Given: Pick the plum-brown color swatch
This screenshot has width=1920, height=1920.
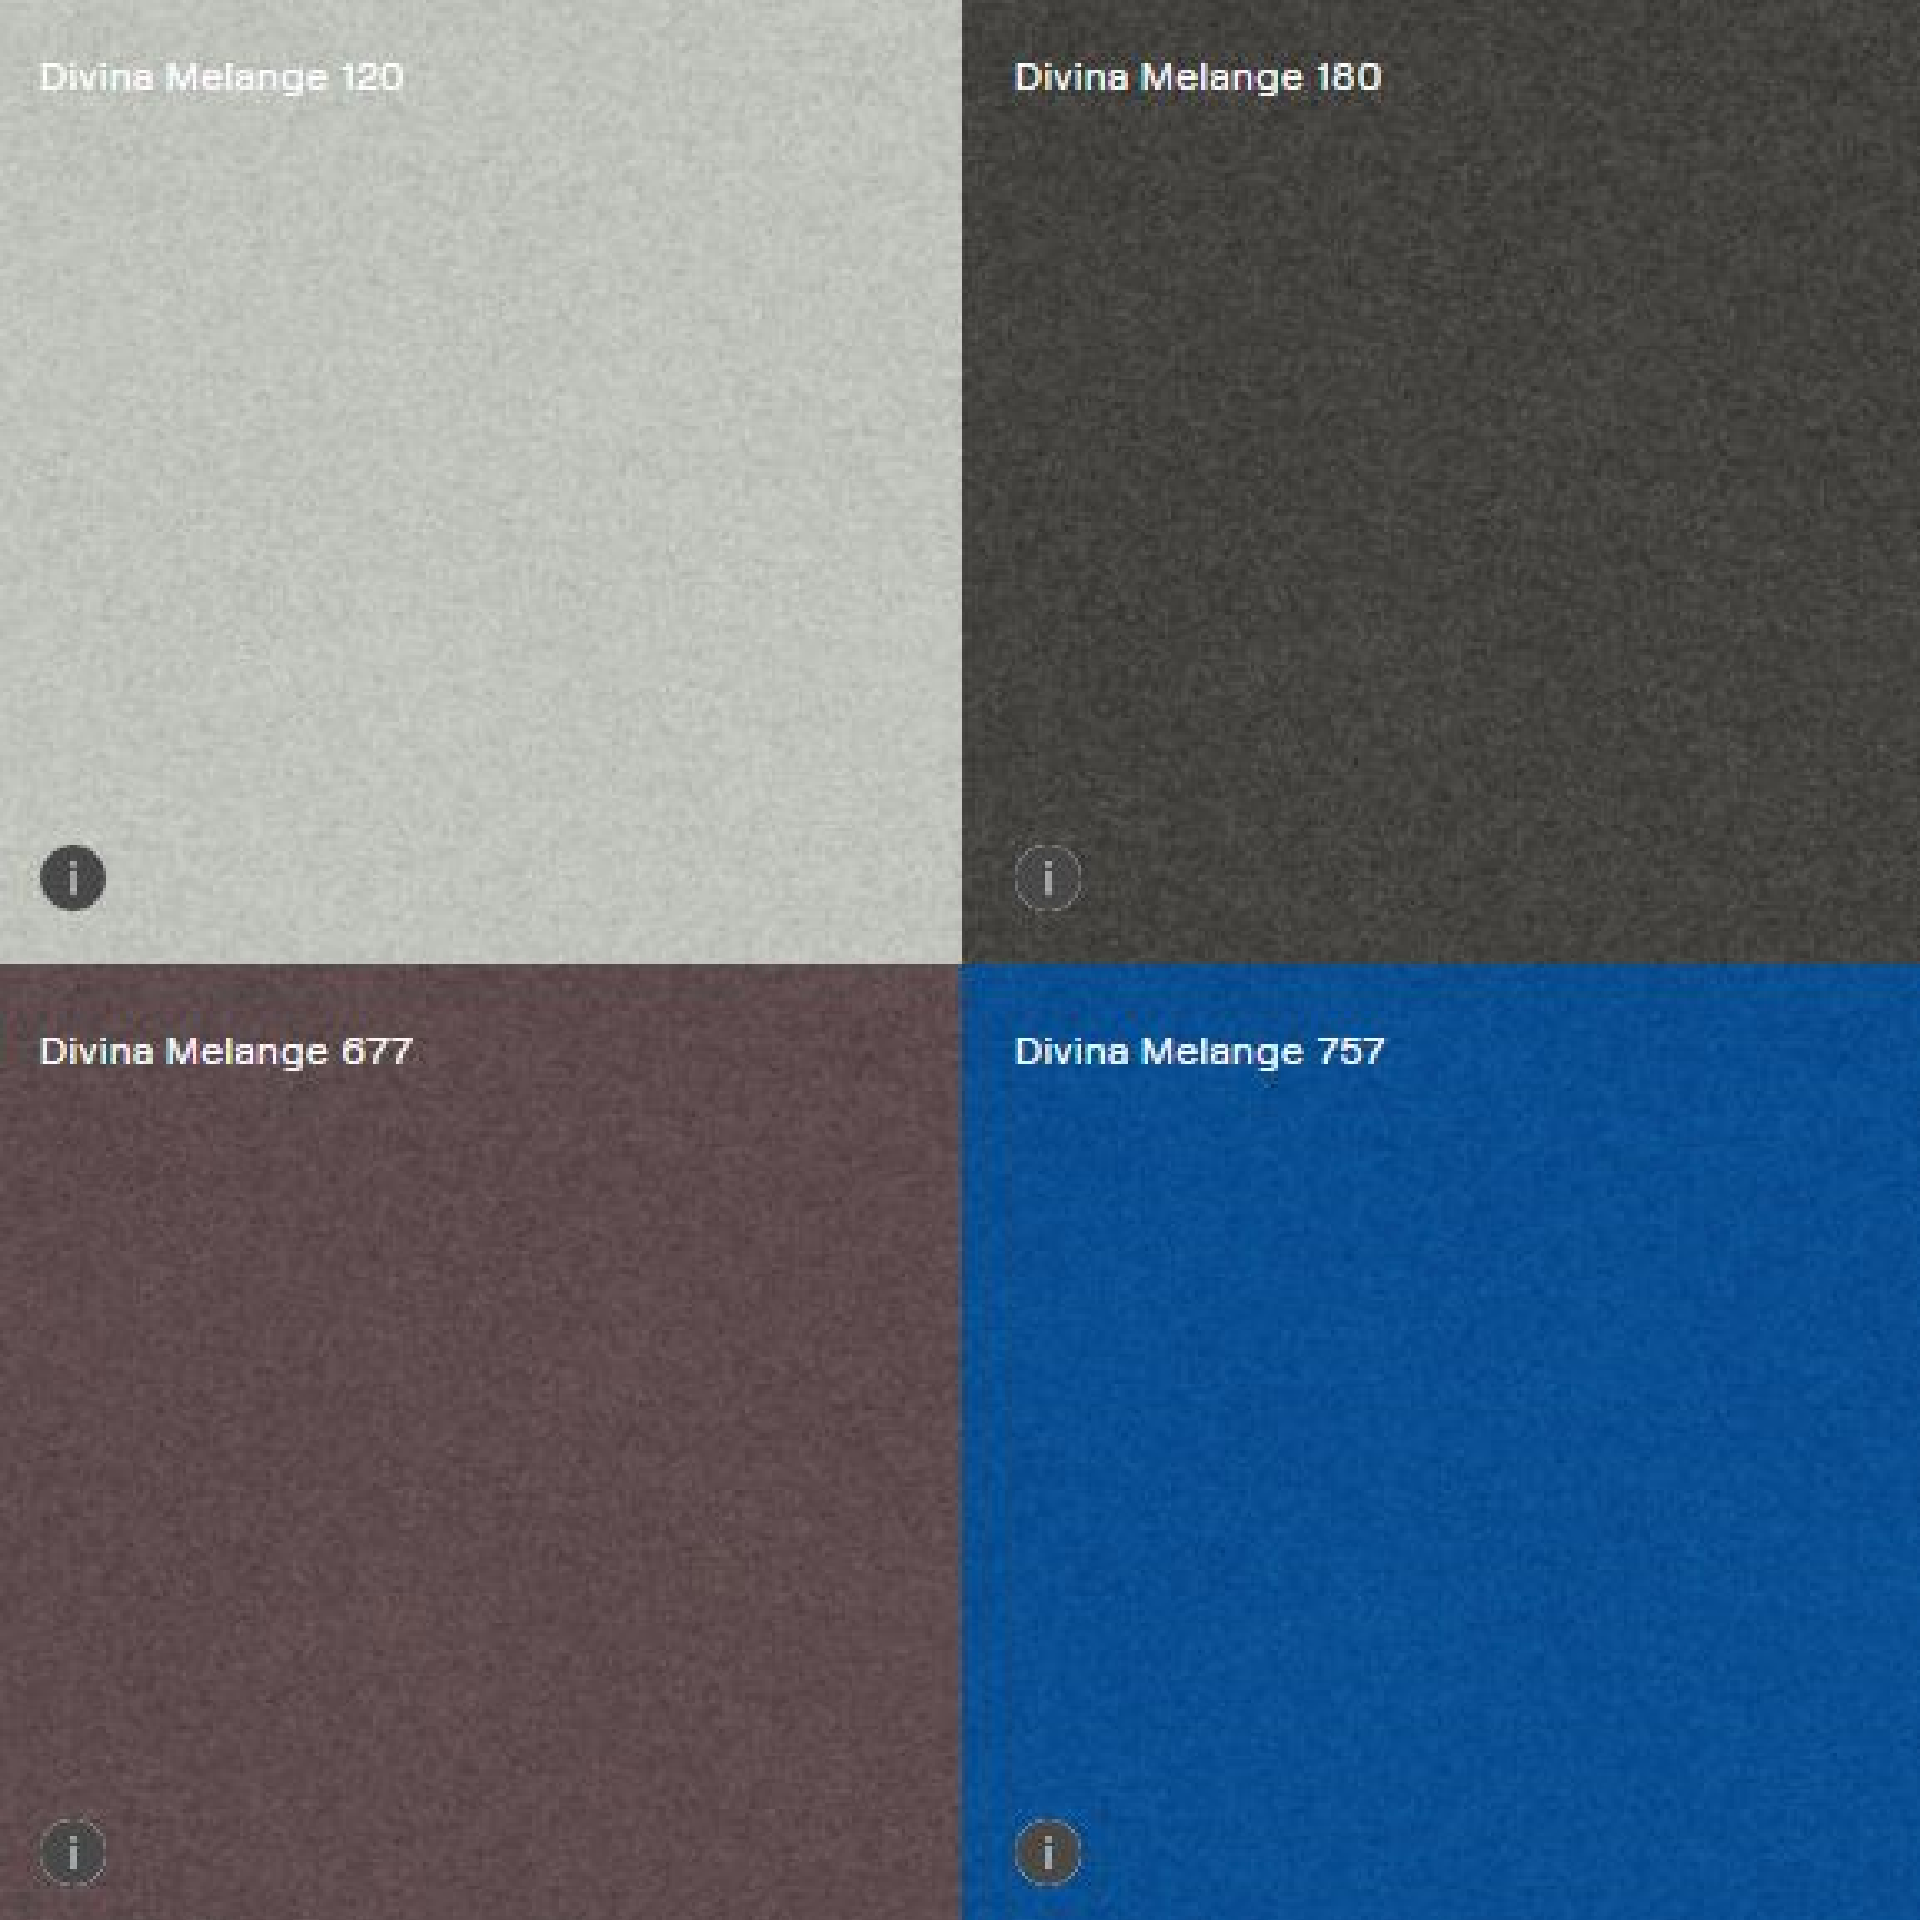Looking at the screenshot, I should pyautogui.click(x=480, y=1440).
